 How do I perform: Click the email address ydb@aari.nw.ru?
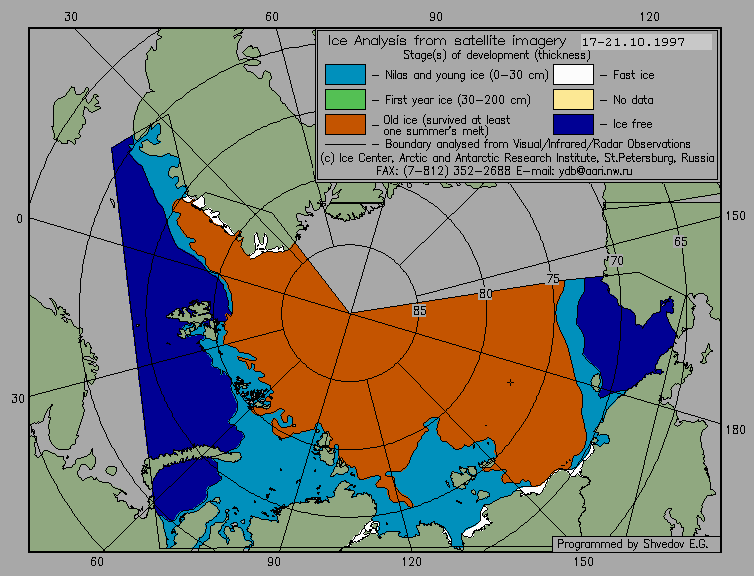tap(595, 171)
